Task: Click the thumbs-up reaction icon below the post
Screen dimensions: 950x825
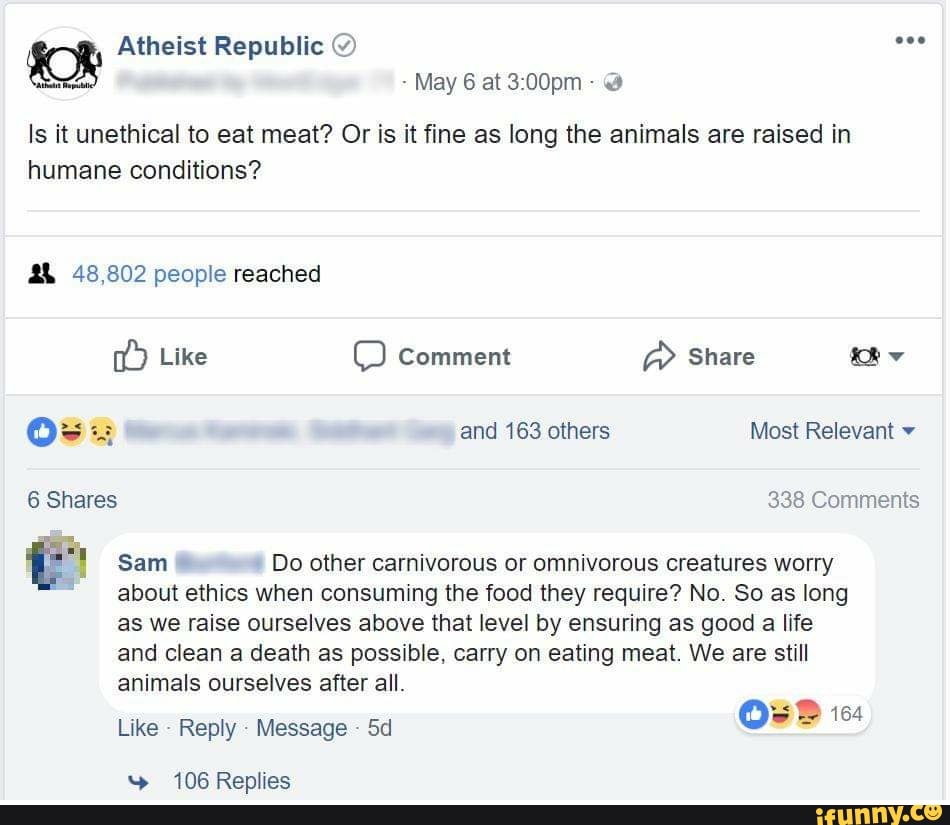Action: click(x=42, y=431)
